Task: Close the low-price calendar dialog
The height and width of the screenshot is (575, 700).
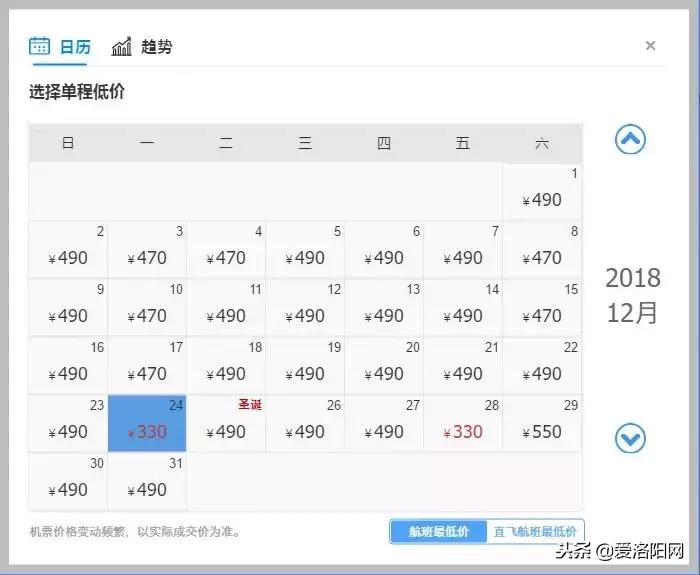Action: [650, 46]
